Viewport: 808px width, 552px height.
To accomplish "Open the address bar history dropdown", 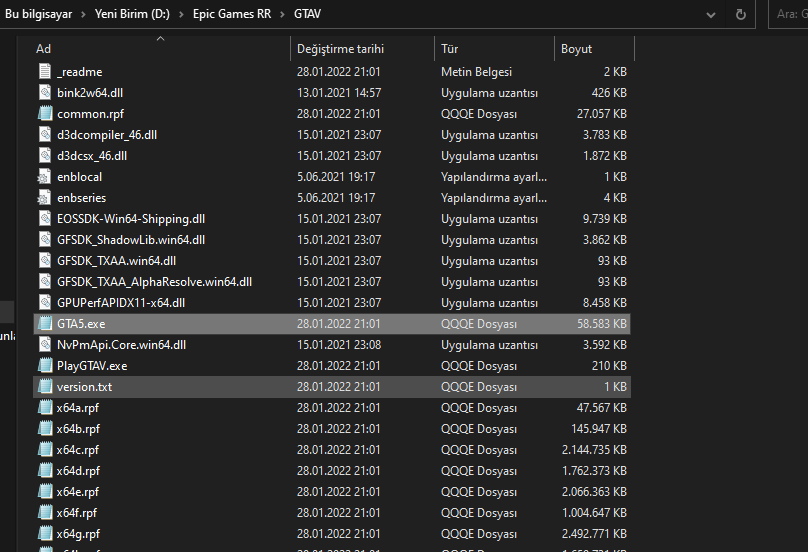I will point(712,15).
